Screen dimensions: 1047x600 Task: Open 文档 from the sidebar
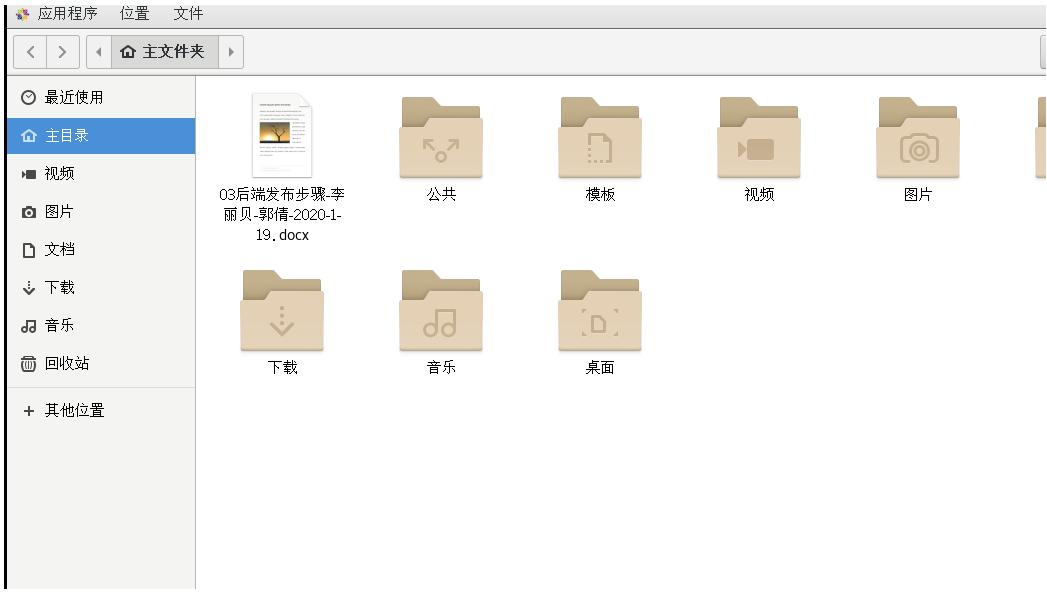pos(101,250)
